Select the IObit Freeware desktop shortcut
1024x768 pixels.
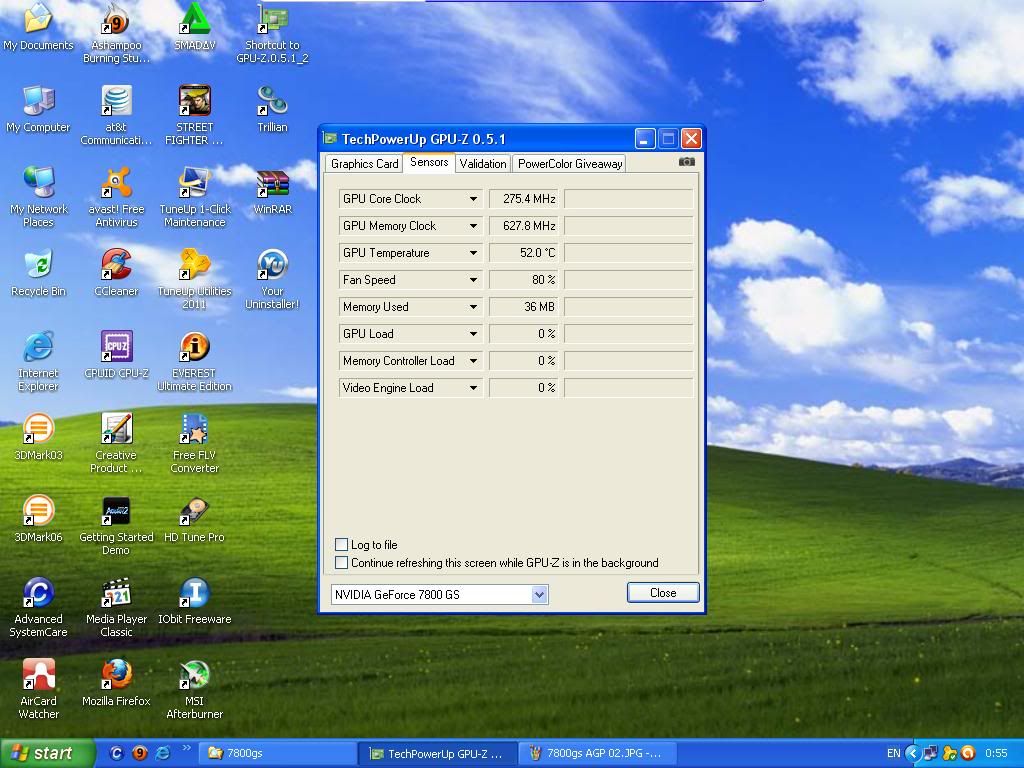(x=195, y=602)
